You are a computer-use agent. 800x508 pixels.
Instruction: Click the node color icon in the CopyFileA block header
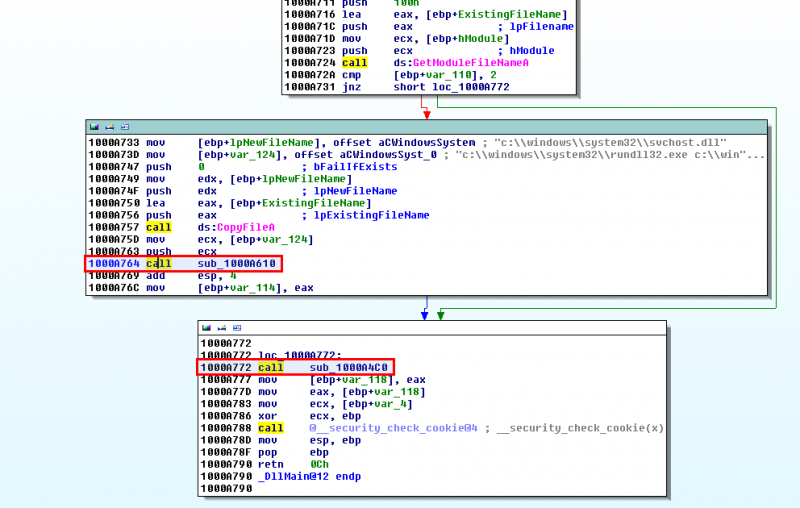pos(94,128)
